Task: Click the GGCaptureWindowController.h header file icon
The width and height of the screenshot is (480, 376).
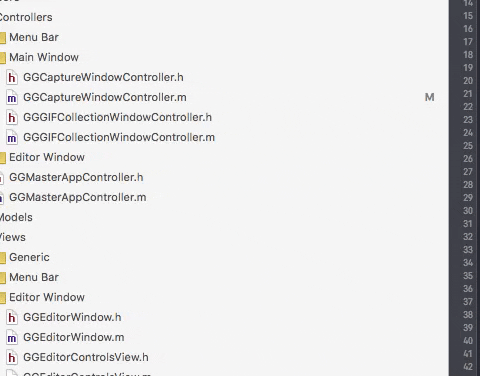Action: click(12, 77)
